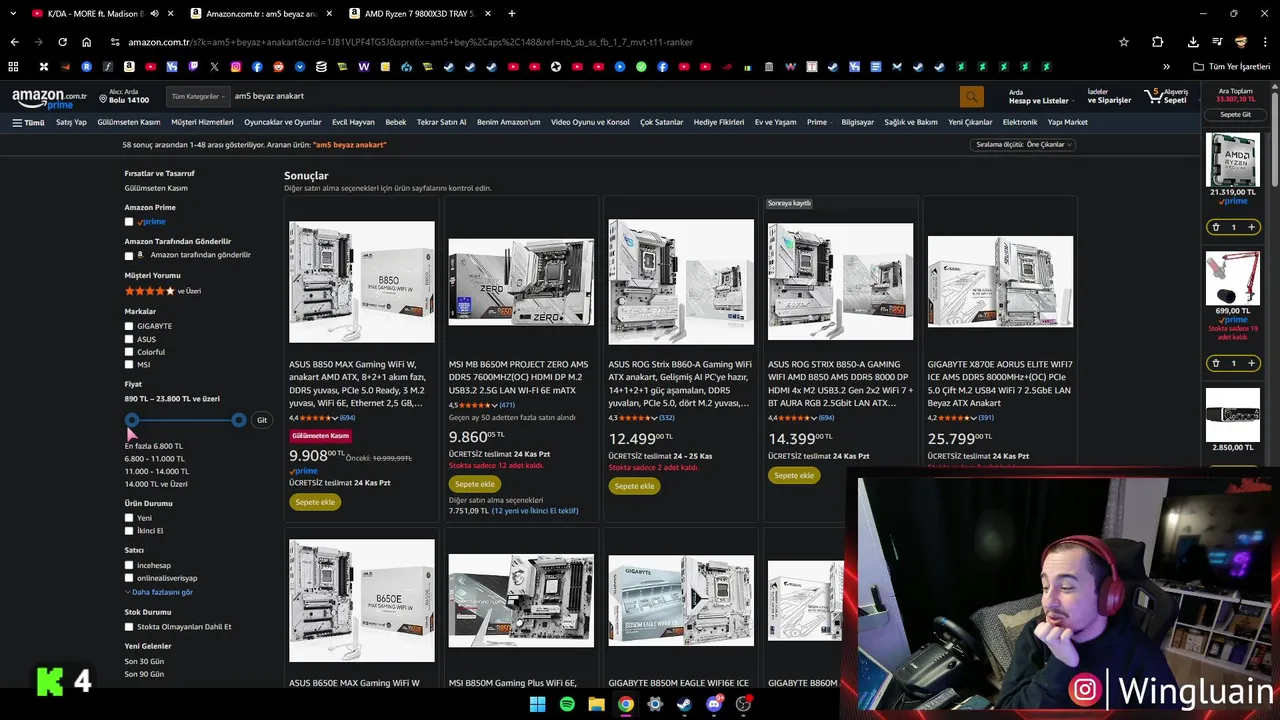Enable the Amazon Prime filter checkbox
The height and width of the screenshot is (720, 1280).
point(129,222)
